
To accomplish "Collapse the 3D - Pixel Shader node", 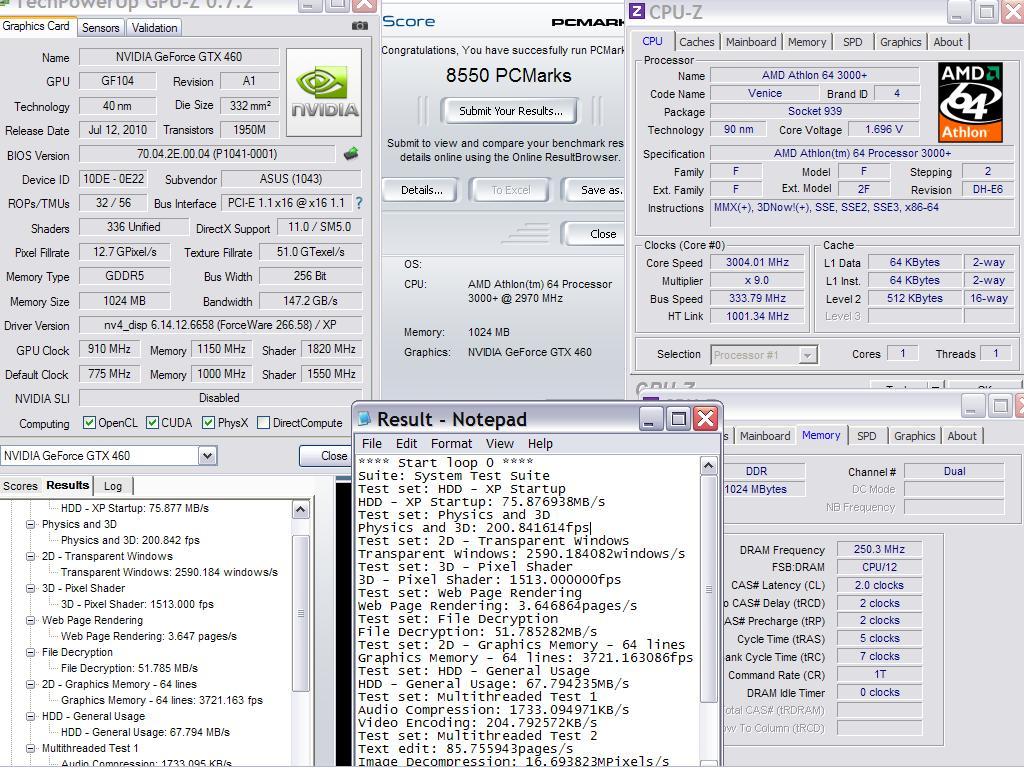I will 31,588.
